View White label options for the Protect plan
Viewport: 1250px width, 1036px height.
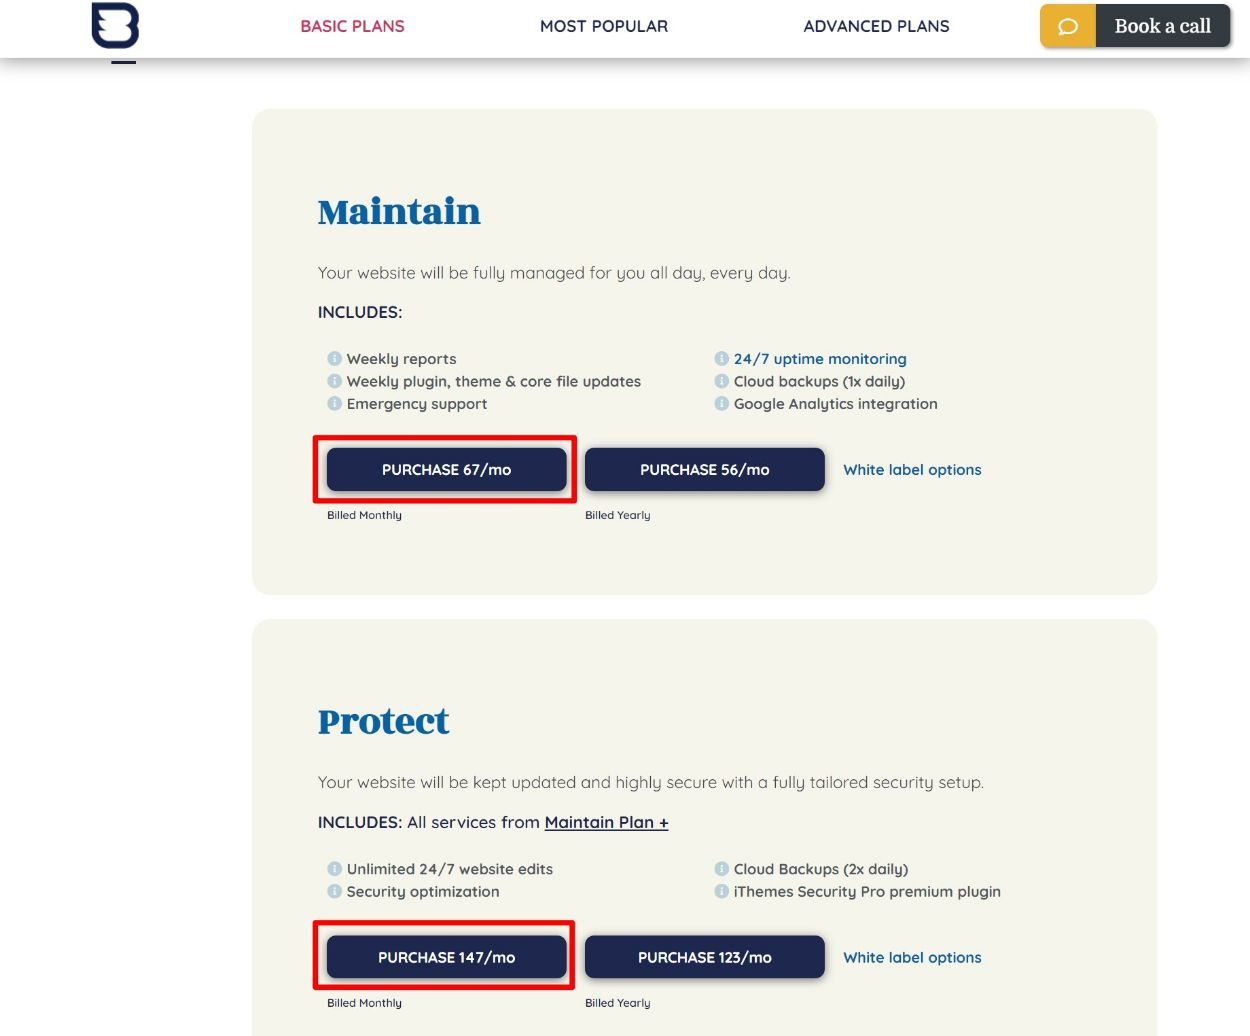point(912,957)
